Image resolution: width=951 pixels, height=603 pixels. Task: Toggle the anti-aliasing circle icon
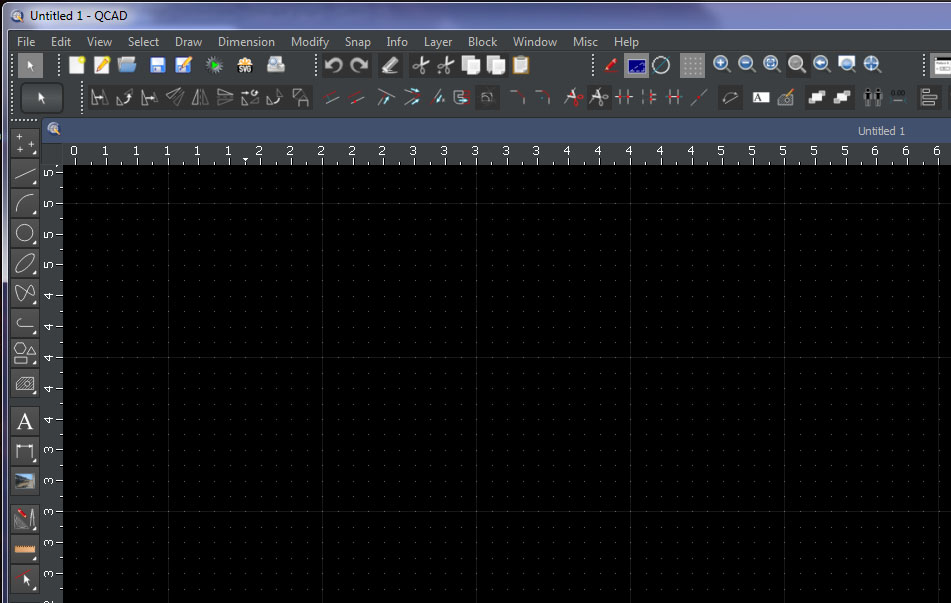[x=662, y=65]
